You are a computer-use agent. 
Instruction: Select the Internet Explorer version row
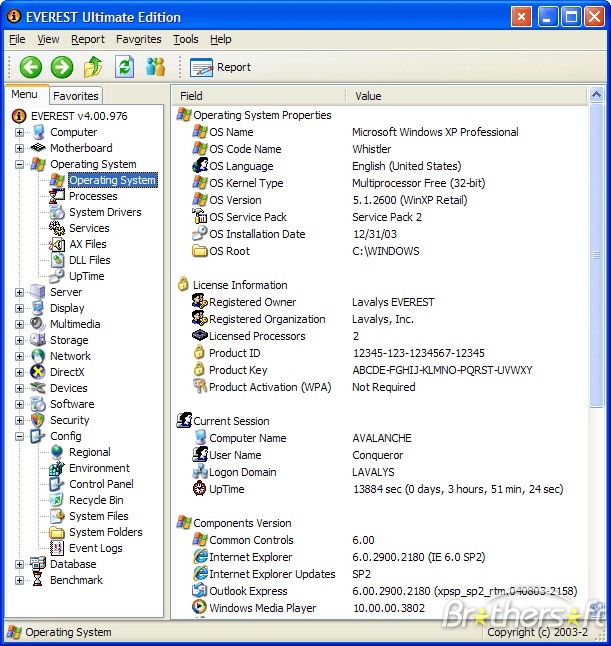click(379, 557)
